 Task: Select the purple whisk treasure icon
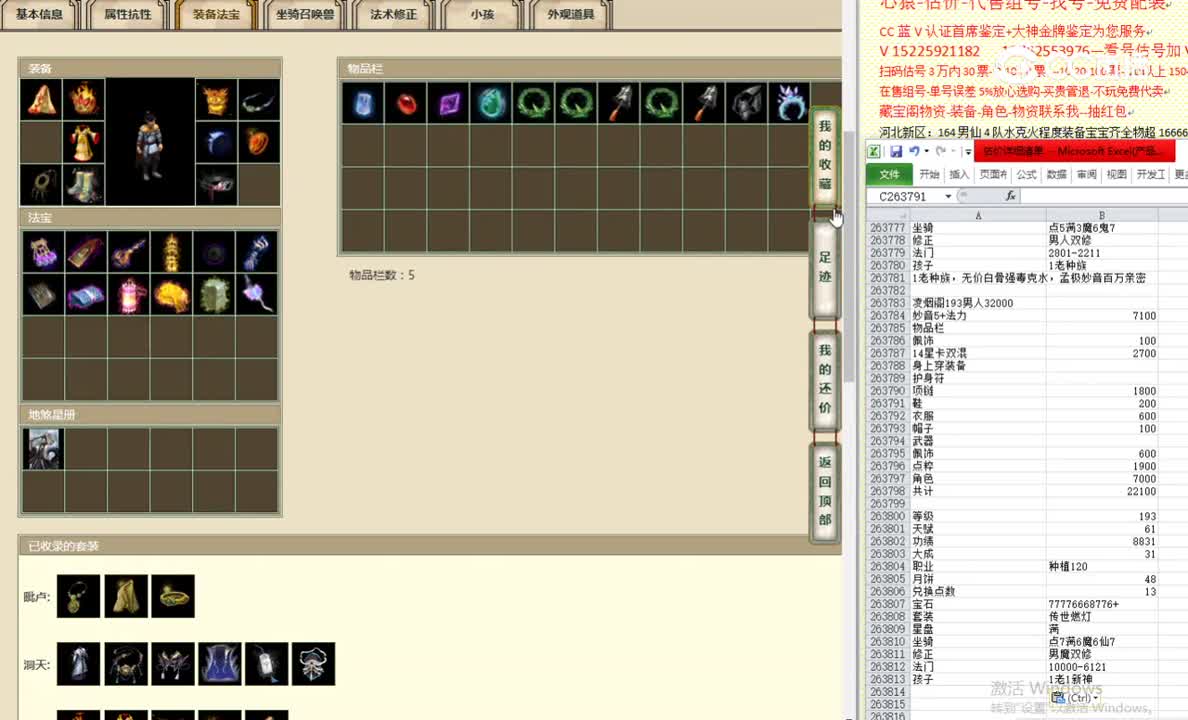coord(257,294)
